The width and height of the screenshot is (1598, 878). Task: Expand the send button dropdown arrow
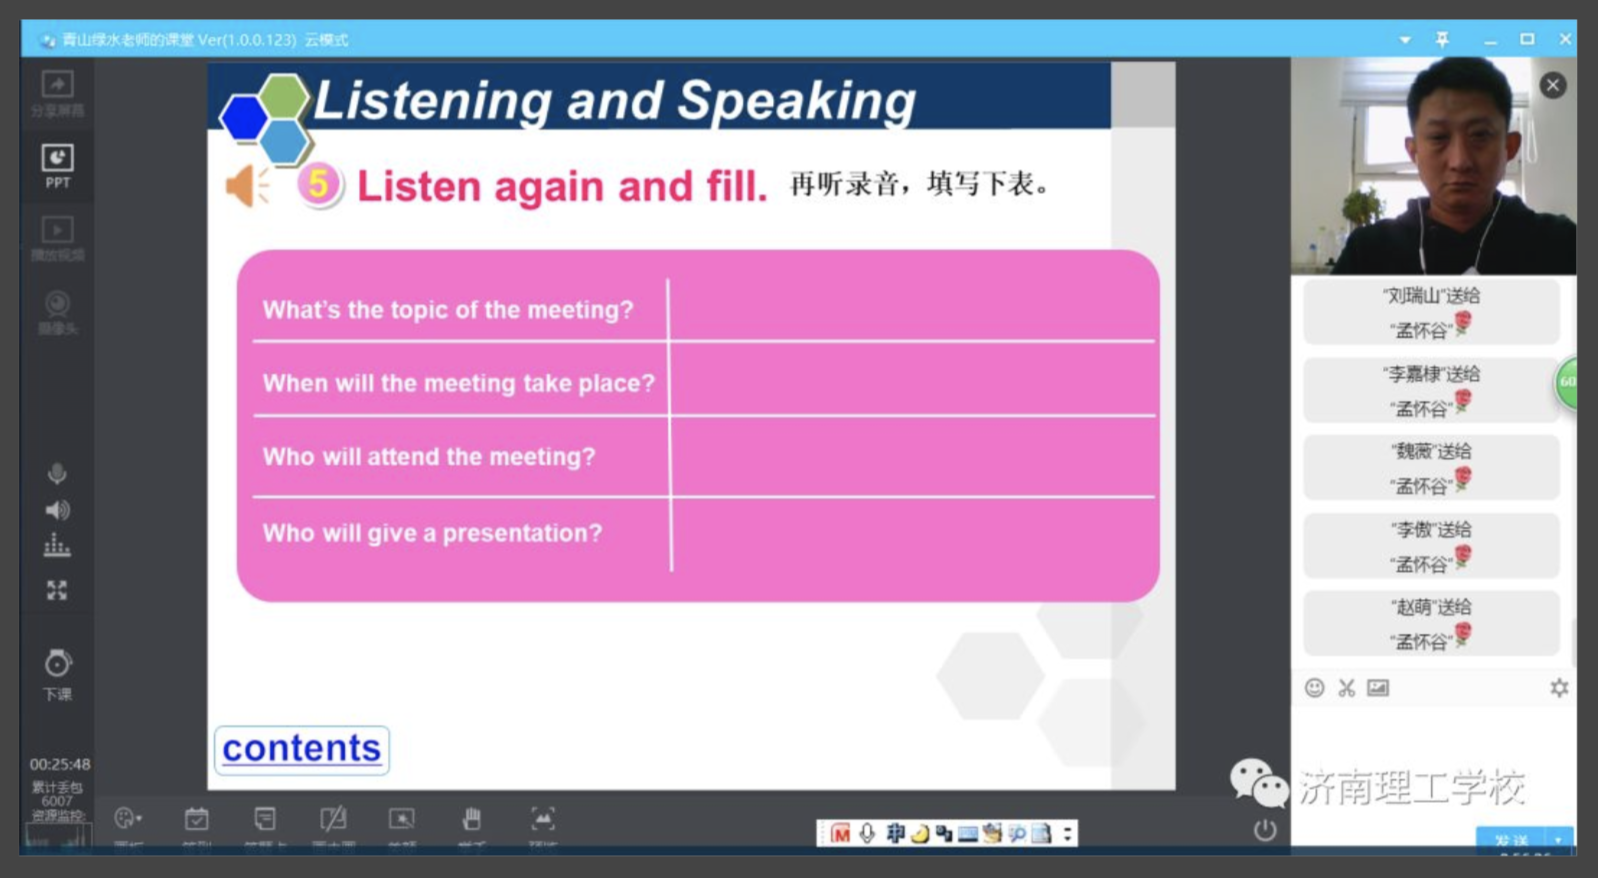[1558, 839]
